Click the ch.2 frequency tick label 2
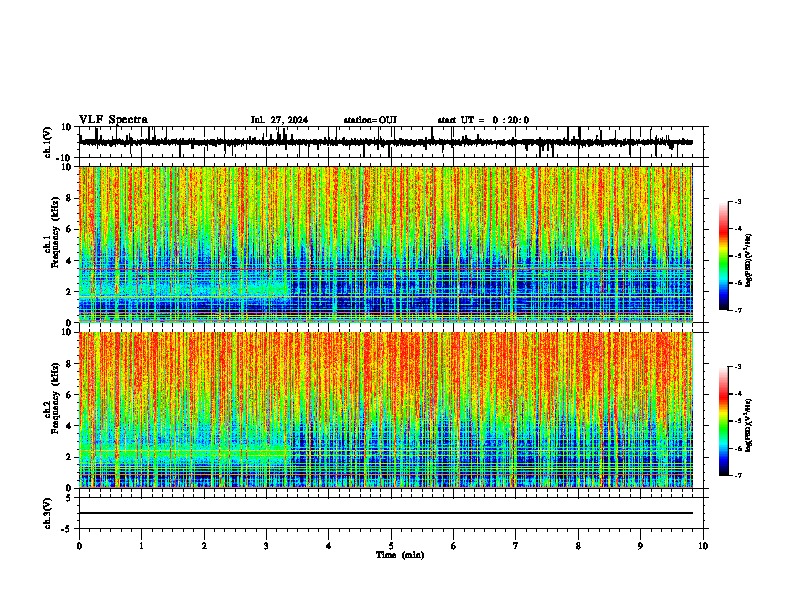 pyautogui.click(x=69, y=457)
